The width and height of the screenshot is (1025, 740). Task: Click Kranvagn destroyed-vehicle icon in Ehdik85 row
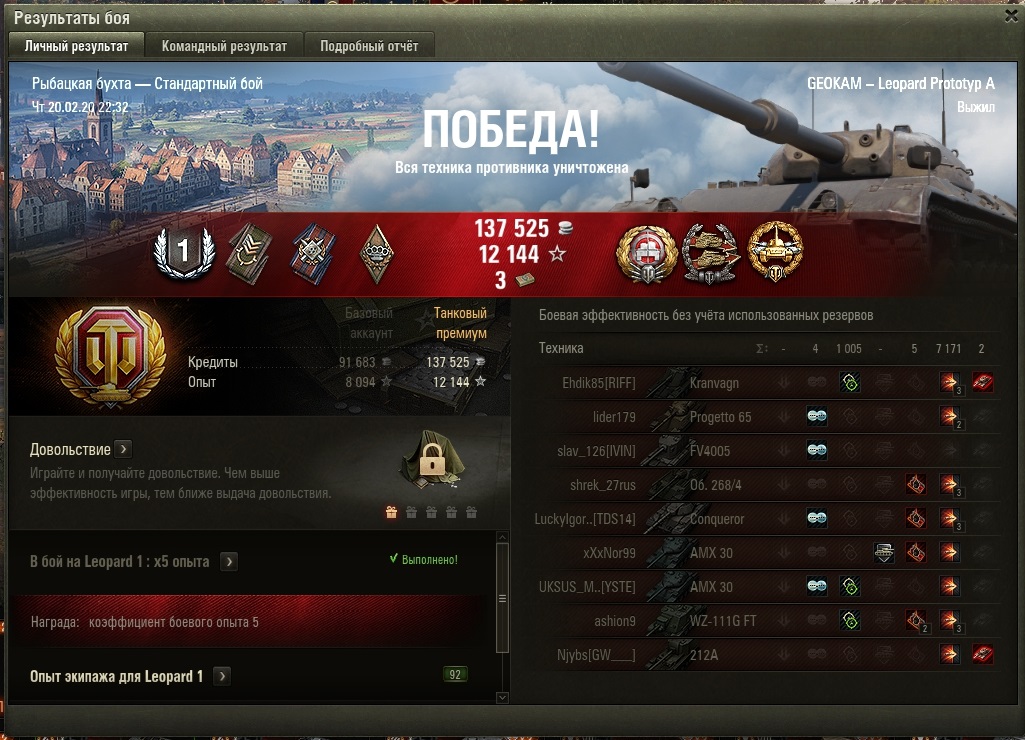pos(983,382)
